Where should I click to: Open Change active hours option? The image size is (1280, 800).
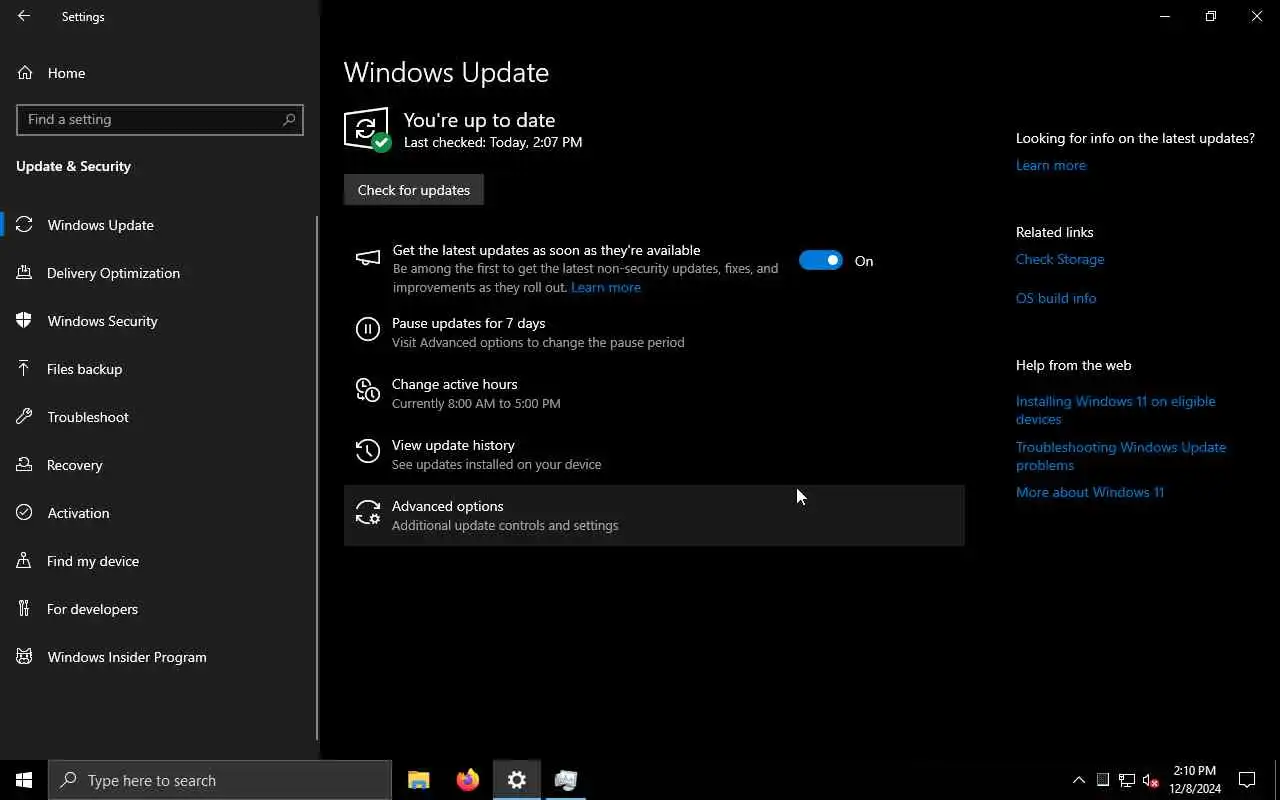tap(654, 393)
